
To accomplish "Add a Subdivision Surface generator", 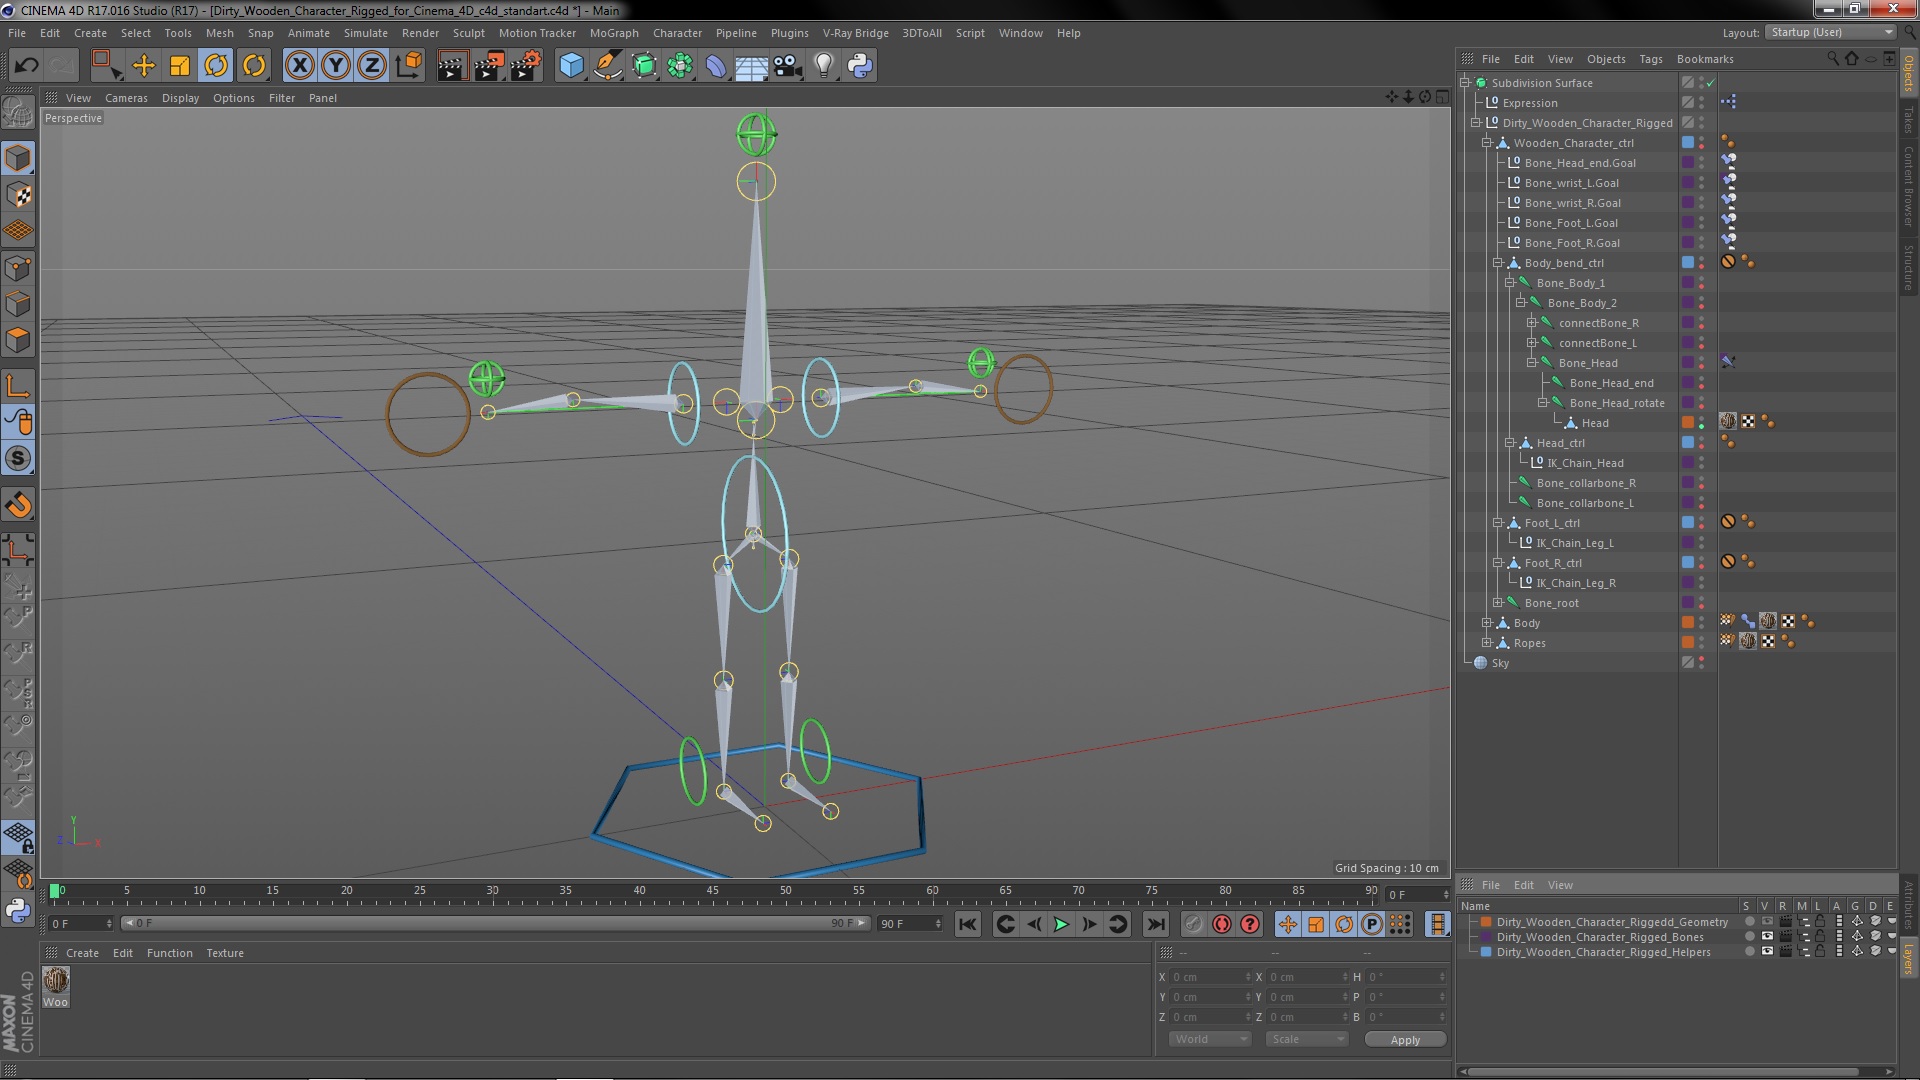I will tap(644, 66).
